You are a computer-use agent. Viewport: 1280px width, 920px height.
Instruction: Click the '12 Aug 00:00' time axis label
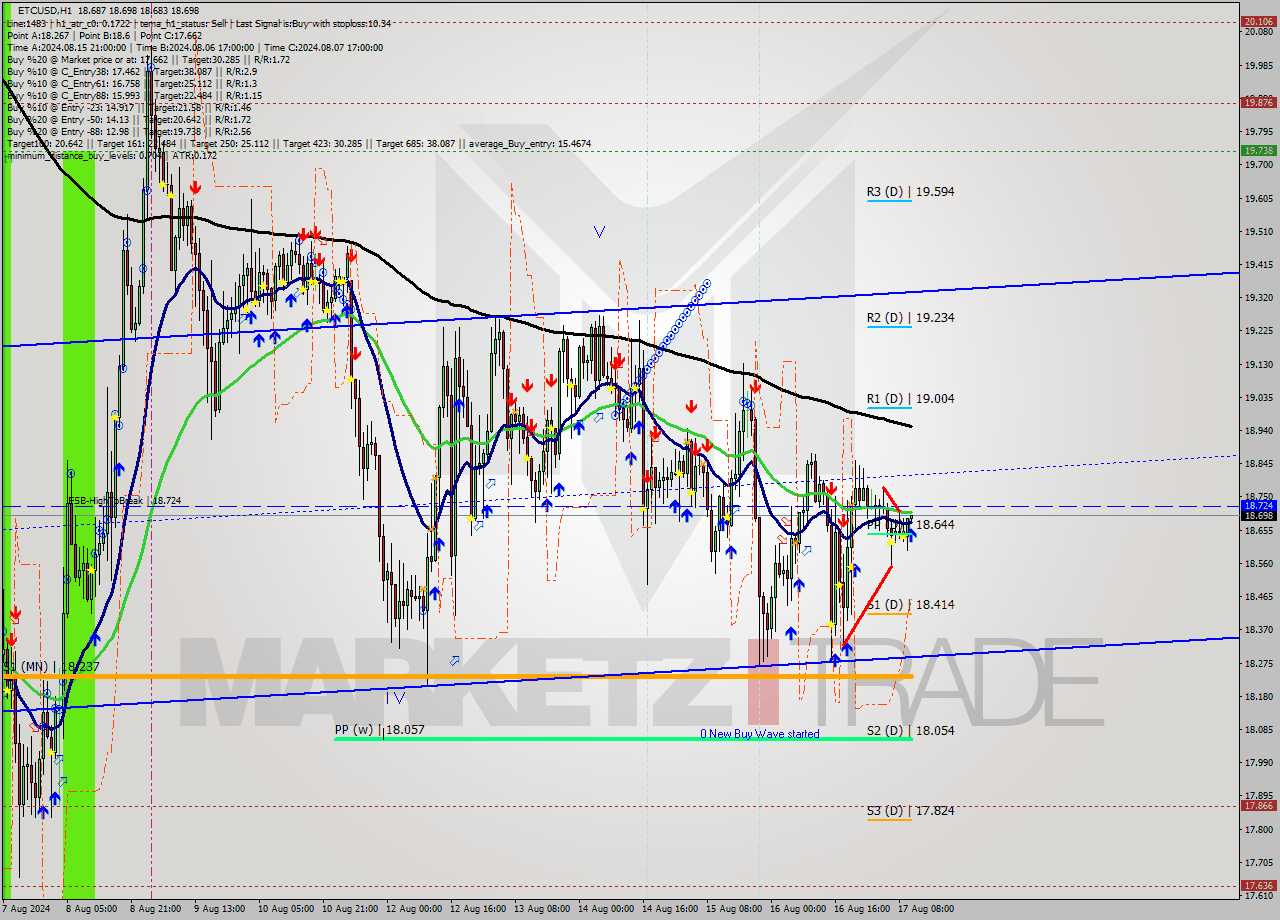click(x=414, y=909)
